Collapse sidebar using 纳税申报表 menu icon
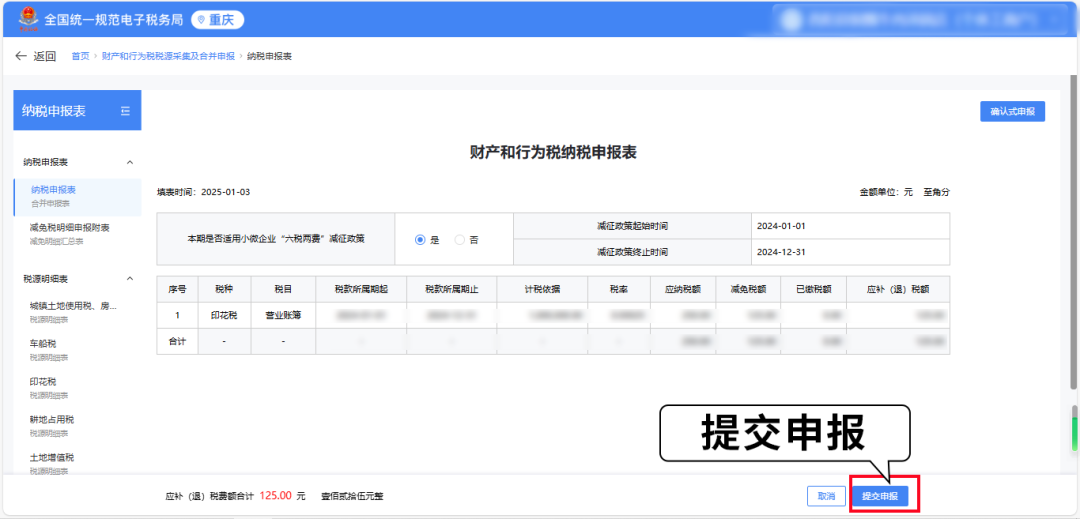 [125, 111]
